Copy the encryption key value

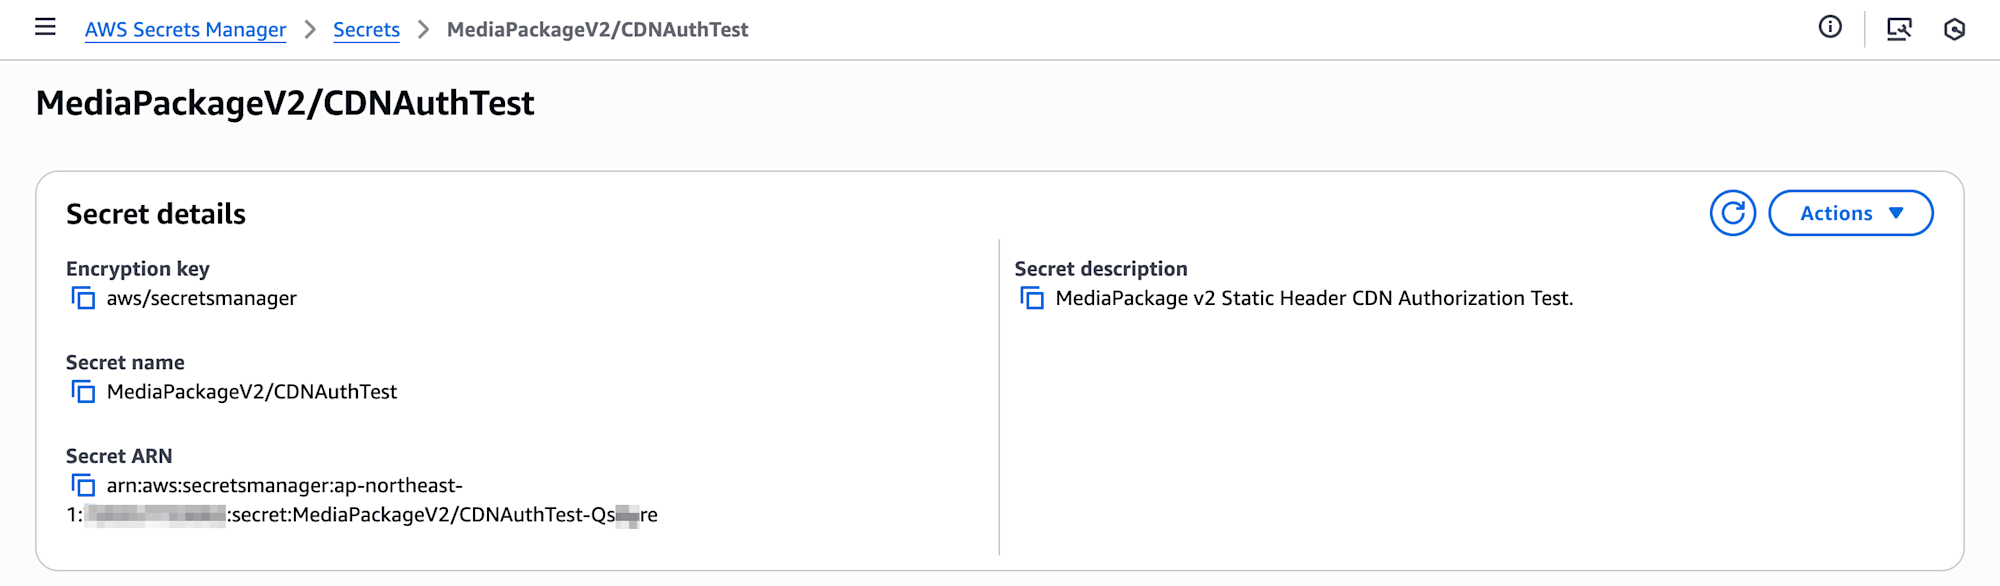coord(83,298)
